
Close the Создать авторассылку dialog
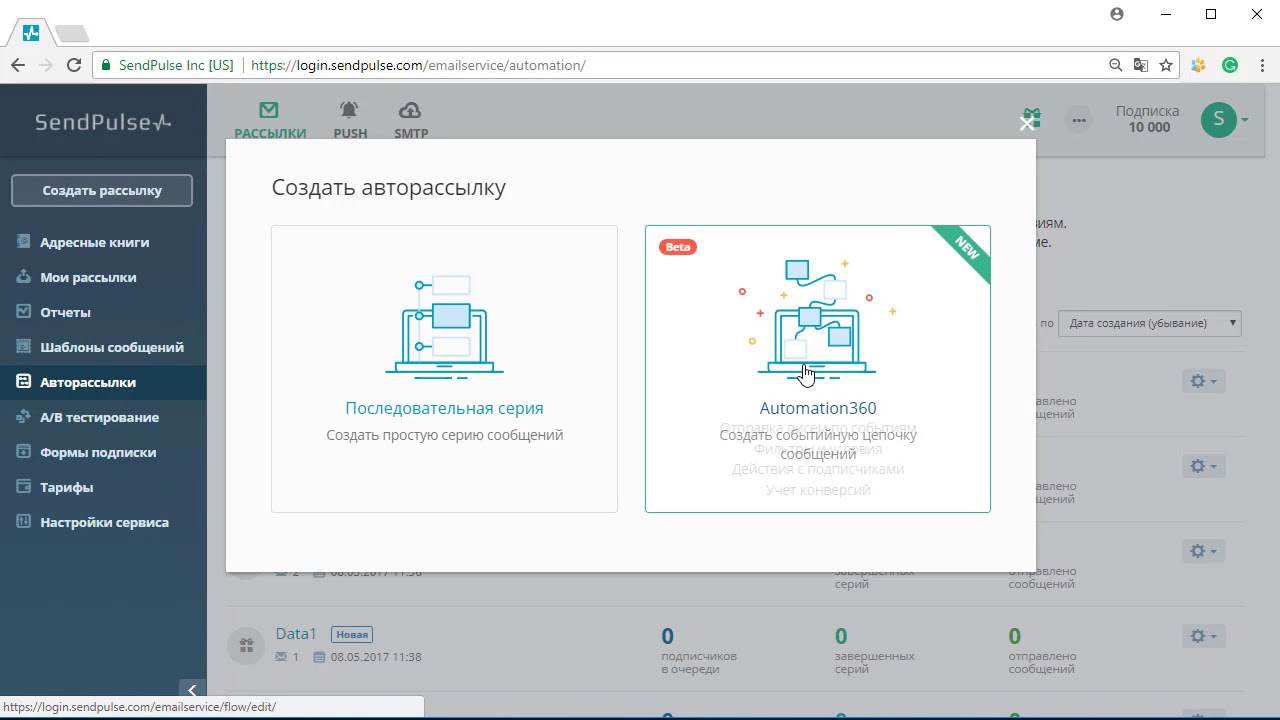pos(1026,124)
